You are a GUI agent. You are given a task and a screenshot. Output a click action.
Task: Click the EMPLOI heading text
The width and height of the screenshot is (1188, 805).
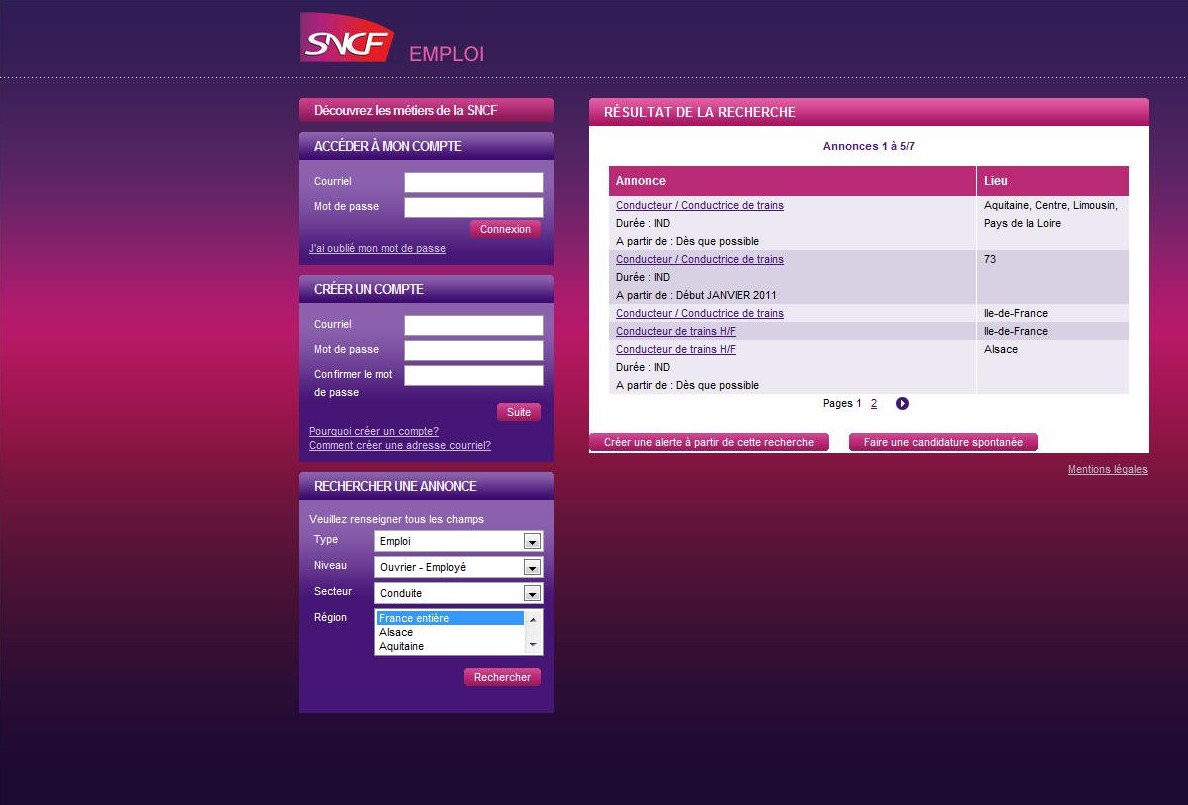tap(446, 54)
